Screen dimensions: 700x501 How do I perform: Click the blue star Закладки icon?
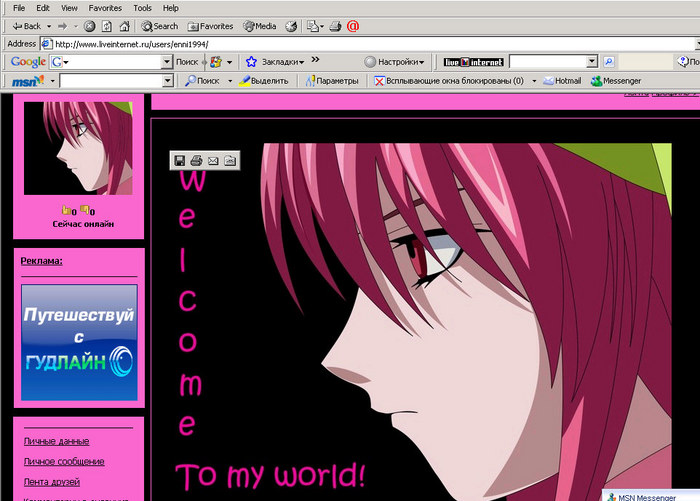point(251,62)
